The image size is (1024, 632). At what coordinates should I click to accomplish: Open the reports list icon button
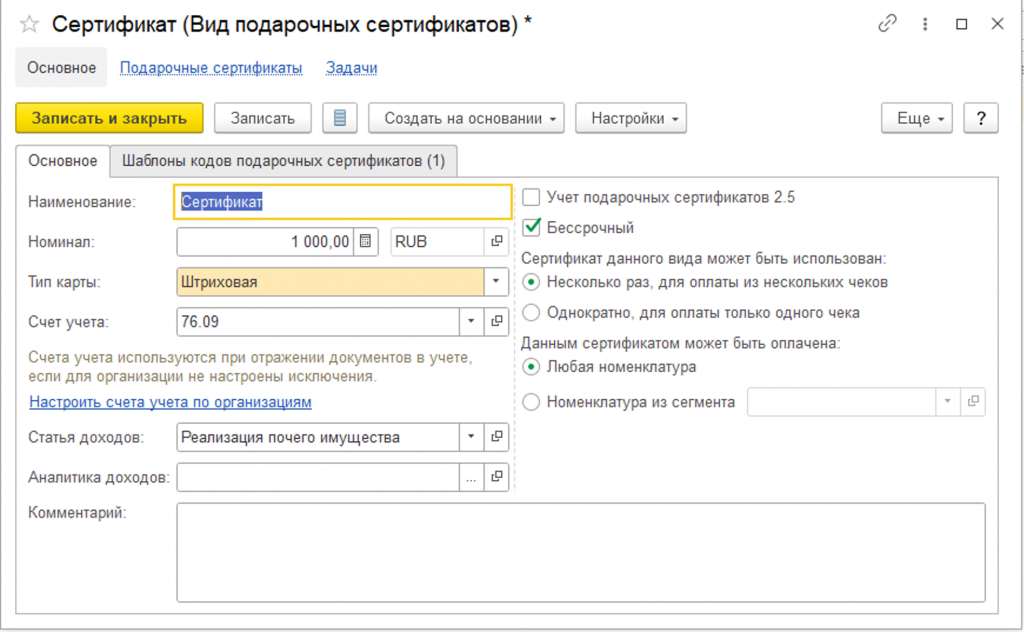click(x=340, y=118)
